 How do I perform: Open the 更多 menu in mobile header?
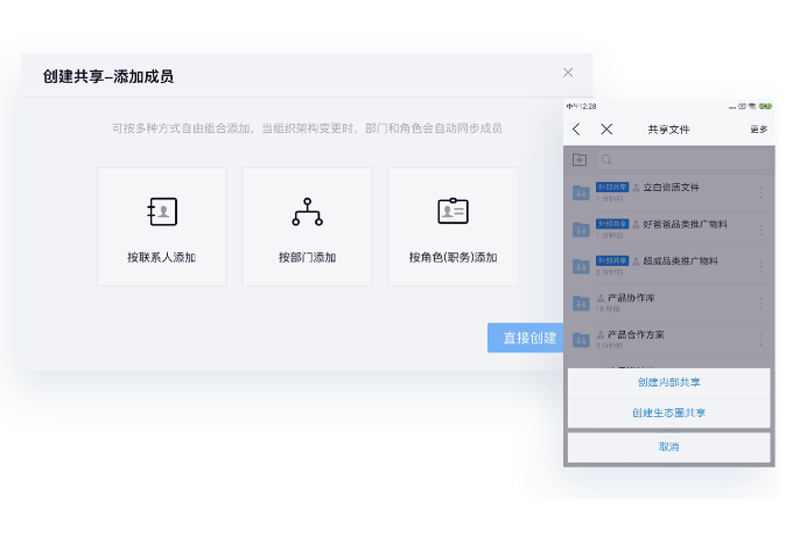(758, 130)
